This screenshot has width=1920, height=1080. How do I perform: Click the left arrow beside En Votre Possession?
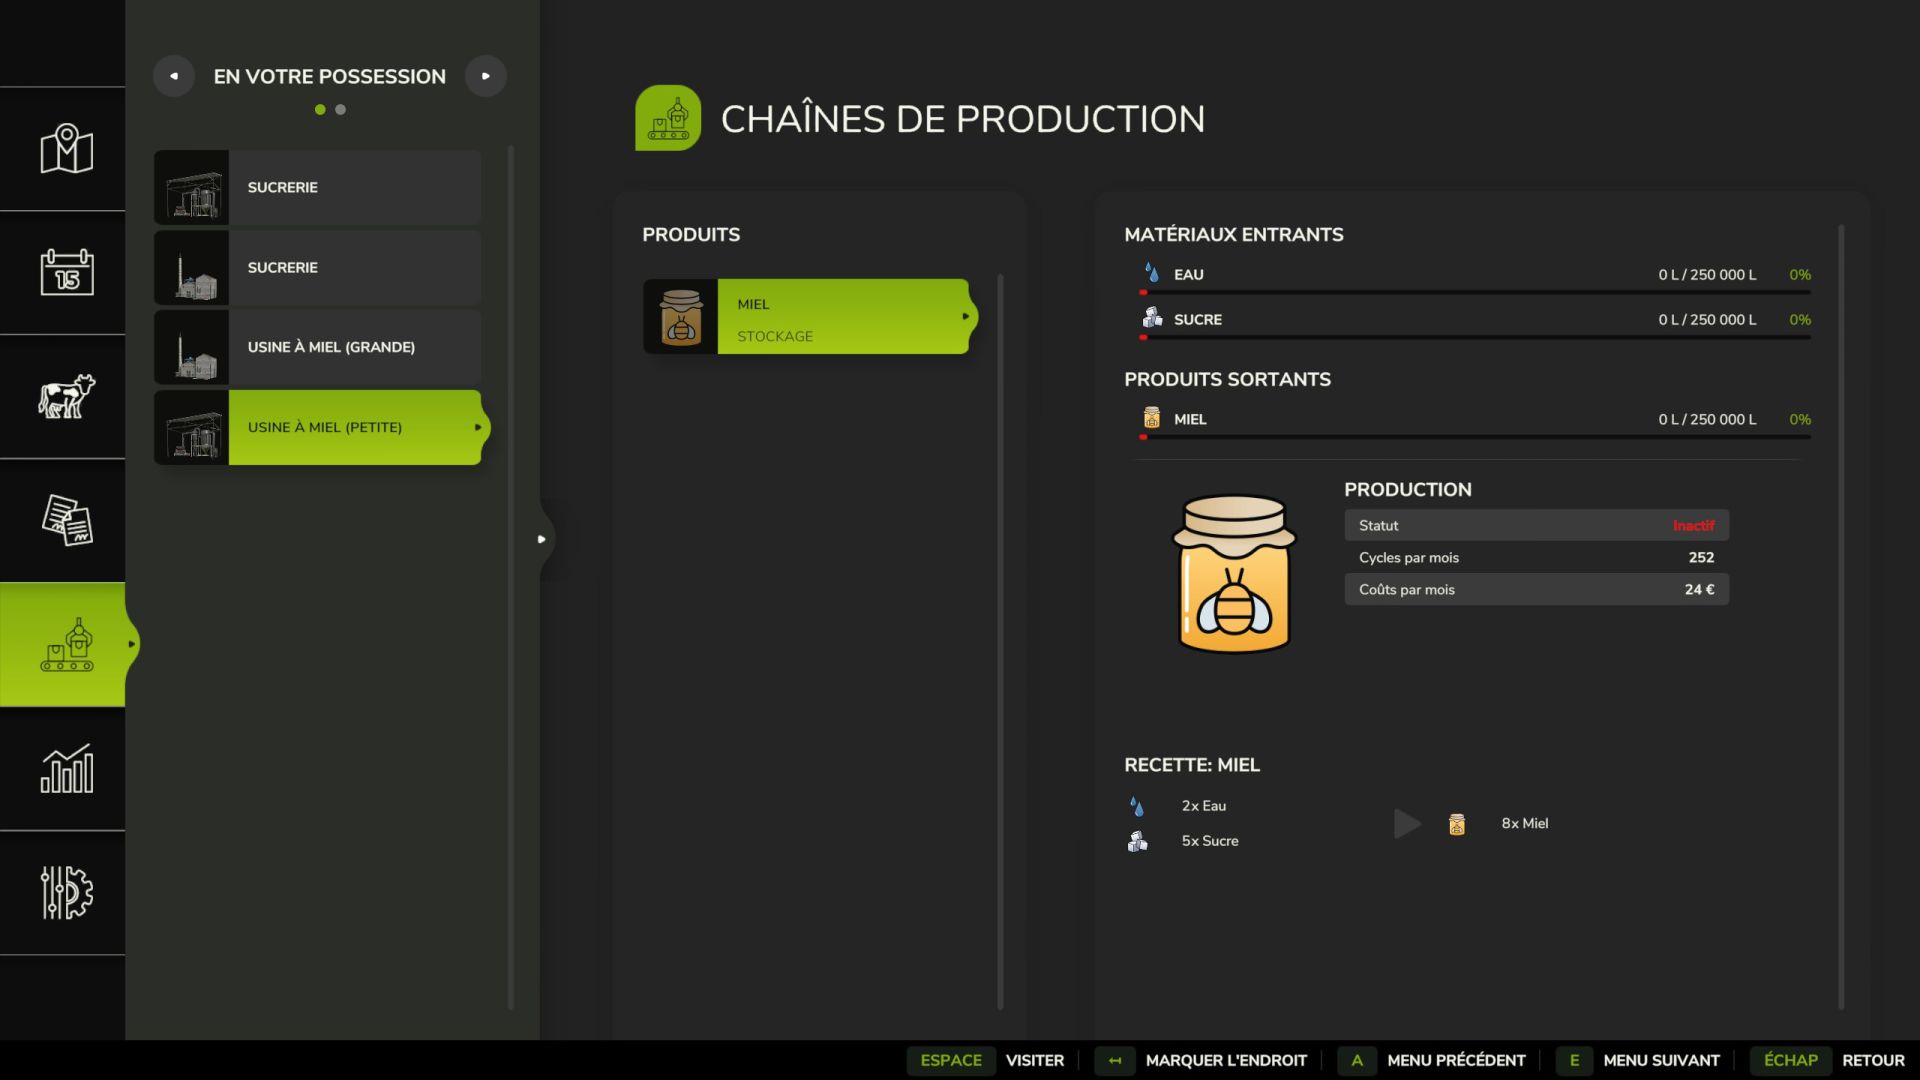point(174,75)
